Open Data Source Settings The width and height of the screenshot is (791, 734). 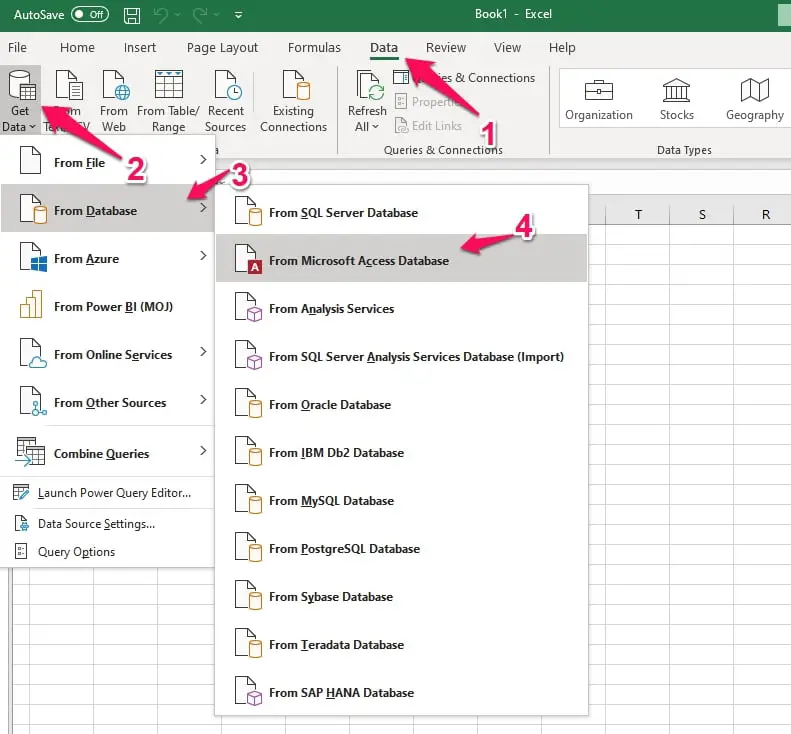(108, 524)
